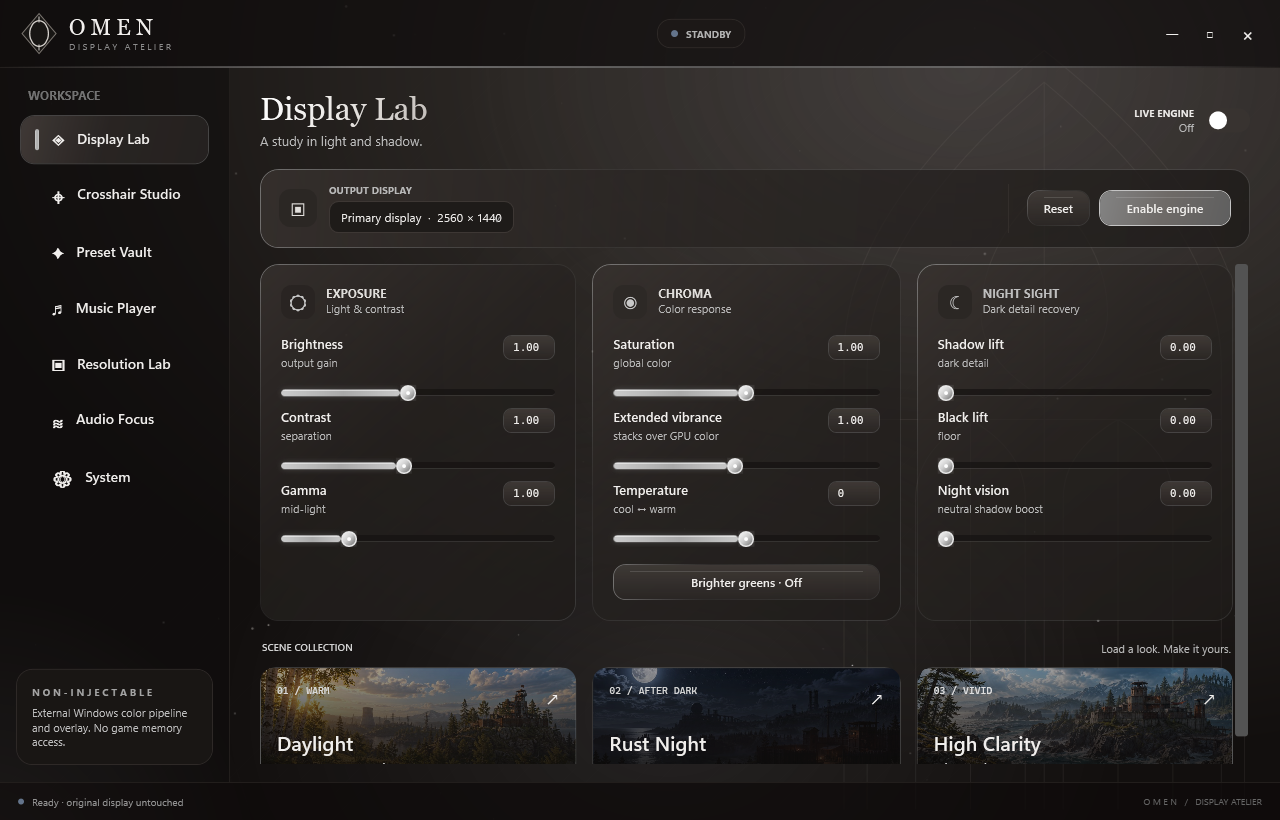Click the Contrast value field

coord(528,420)
